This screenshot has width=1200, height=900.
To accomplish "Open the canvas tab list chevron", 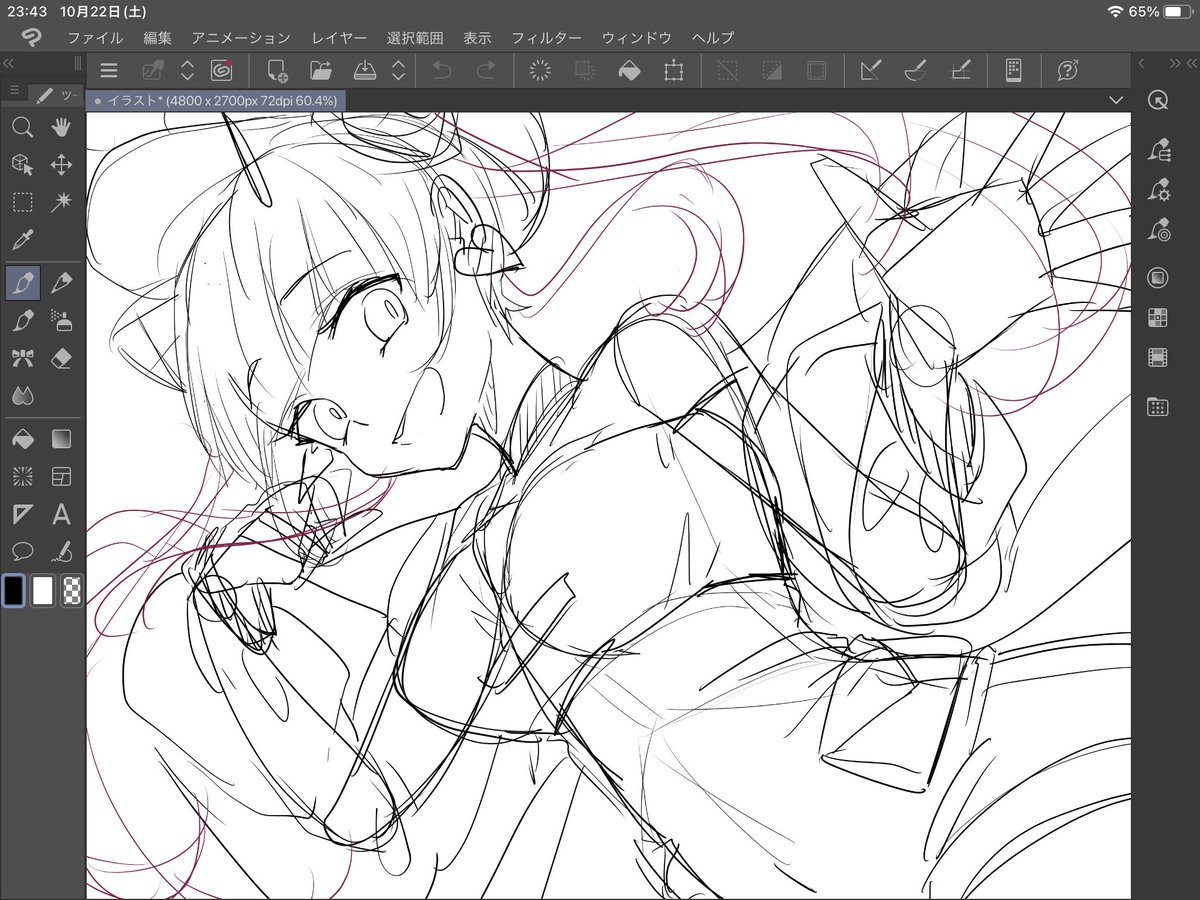I will [1117, 101].
